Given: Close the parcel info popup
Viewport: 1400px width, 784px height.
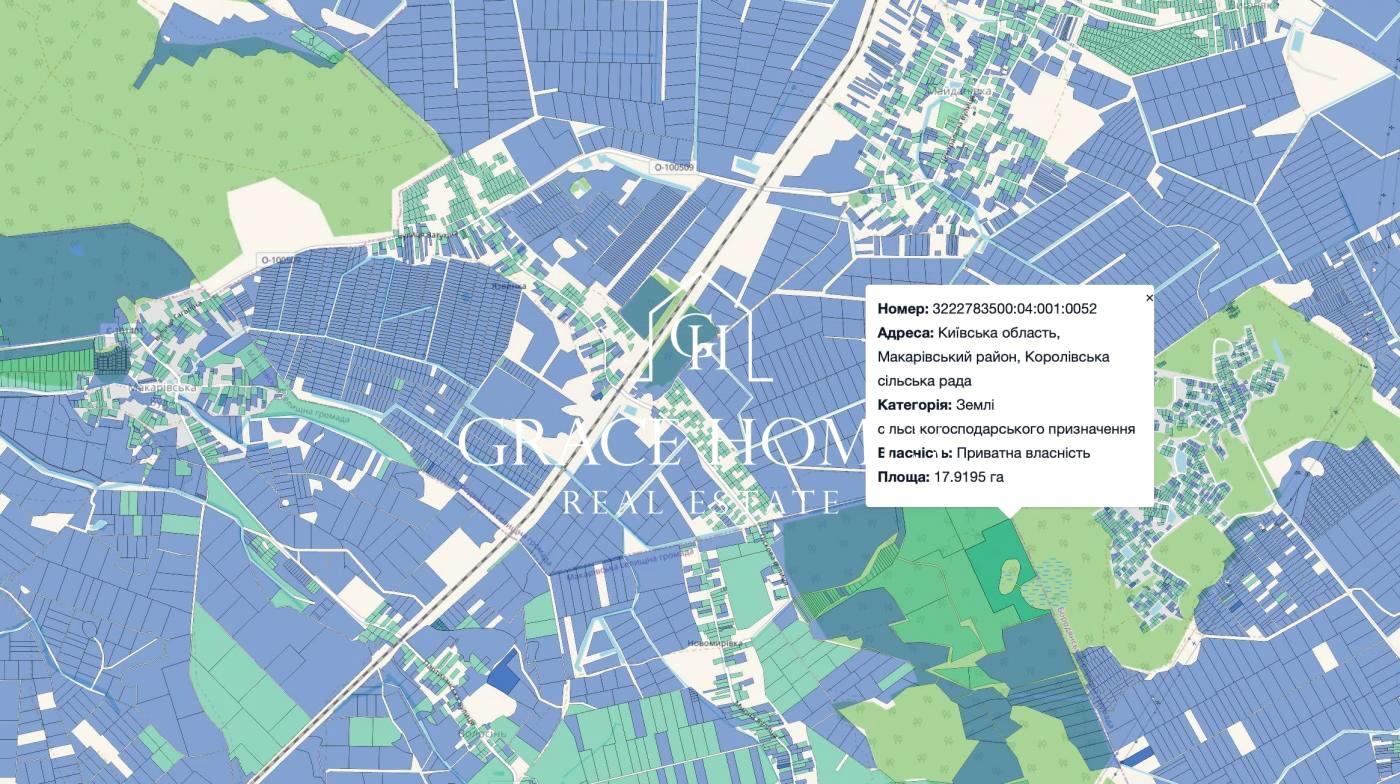Looking at the screenshot, I should [1149, 298].
